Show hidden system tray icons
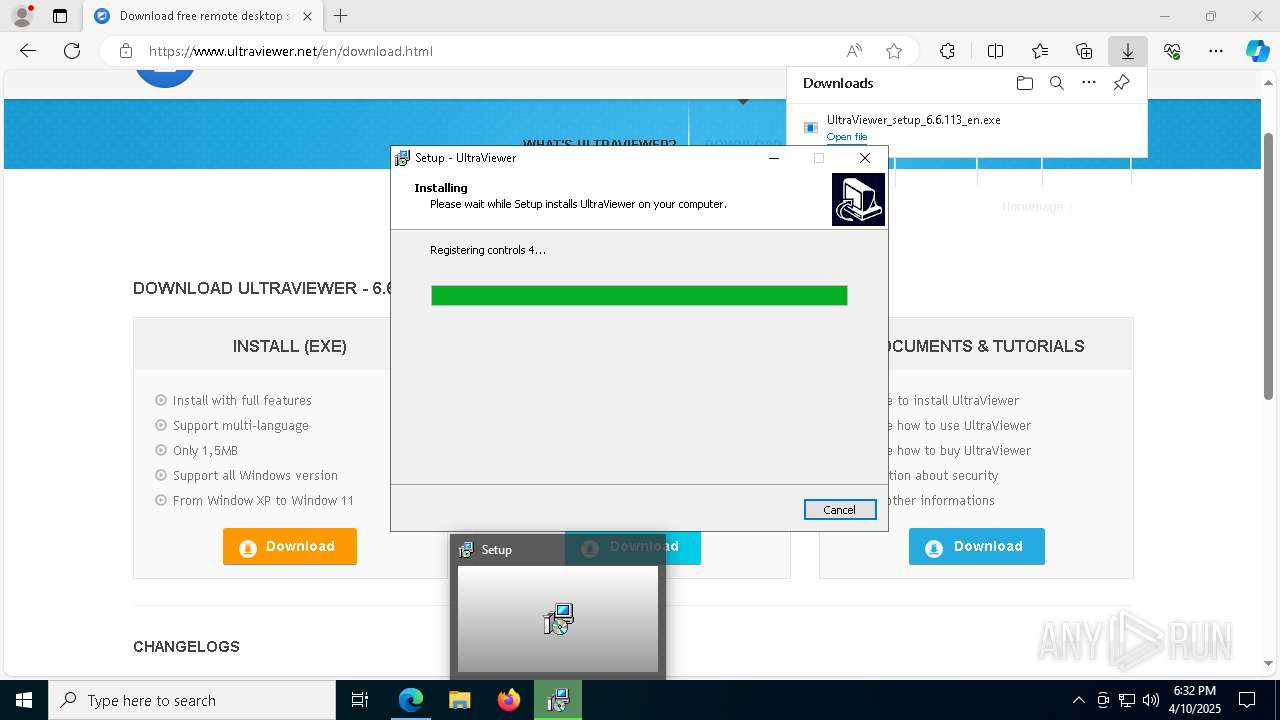The width and height of the screenshot is (1280, 720). click(1078, 700)
